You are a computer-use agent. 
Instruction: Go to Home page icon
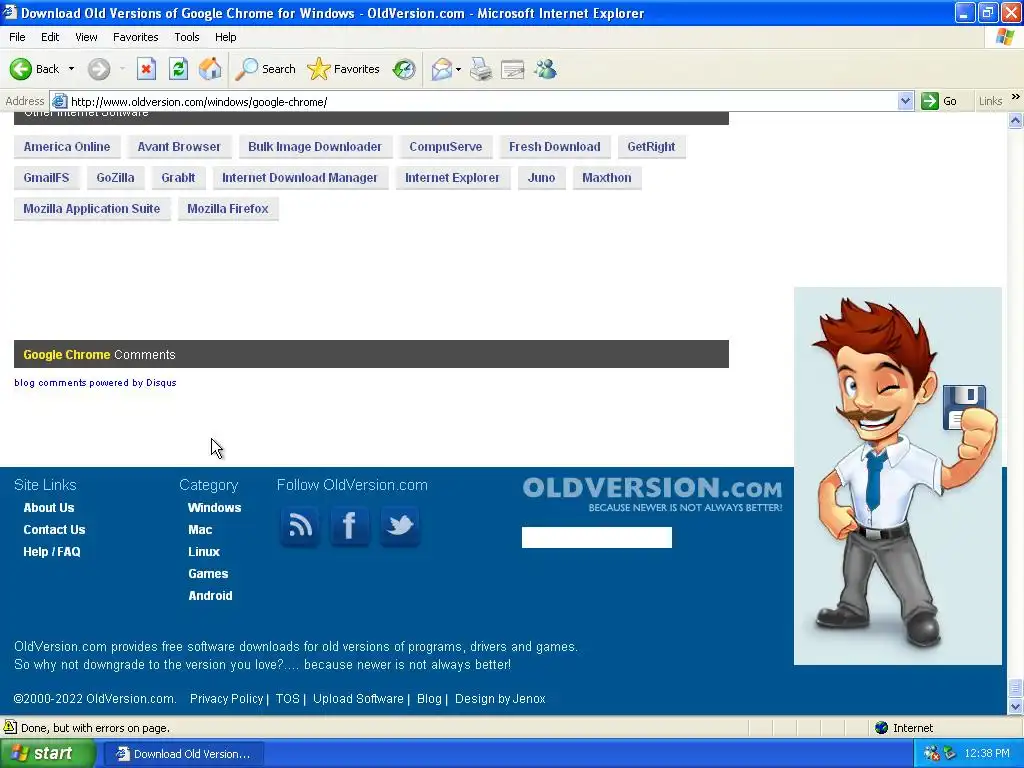[x=210, y=69]
